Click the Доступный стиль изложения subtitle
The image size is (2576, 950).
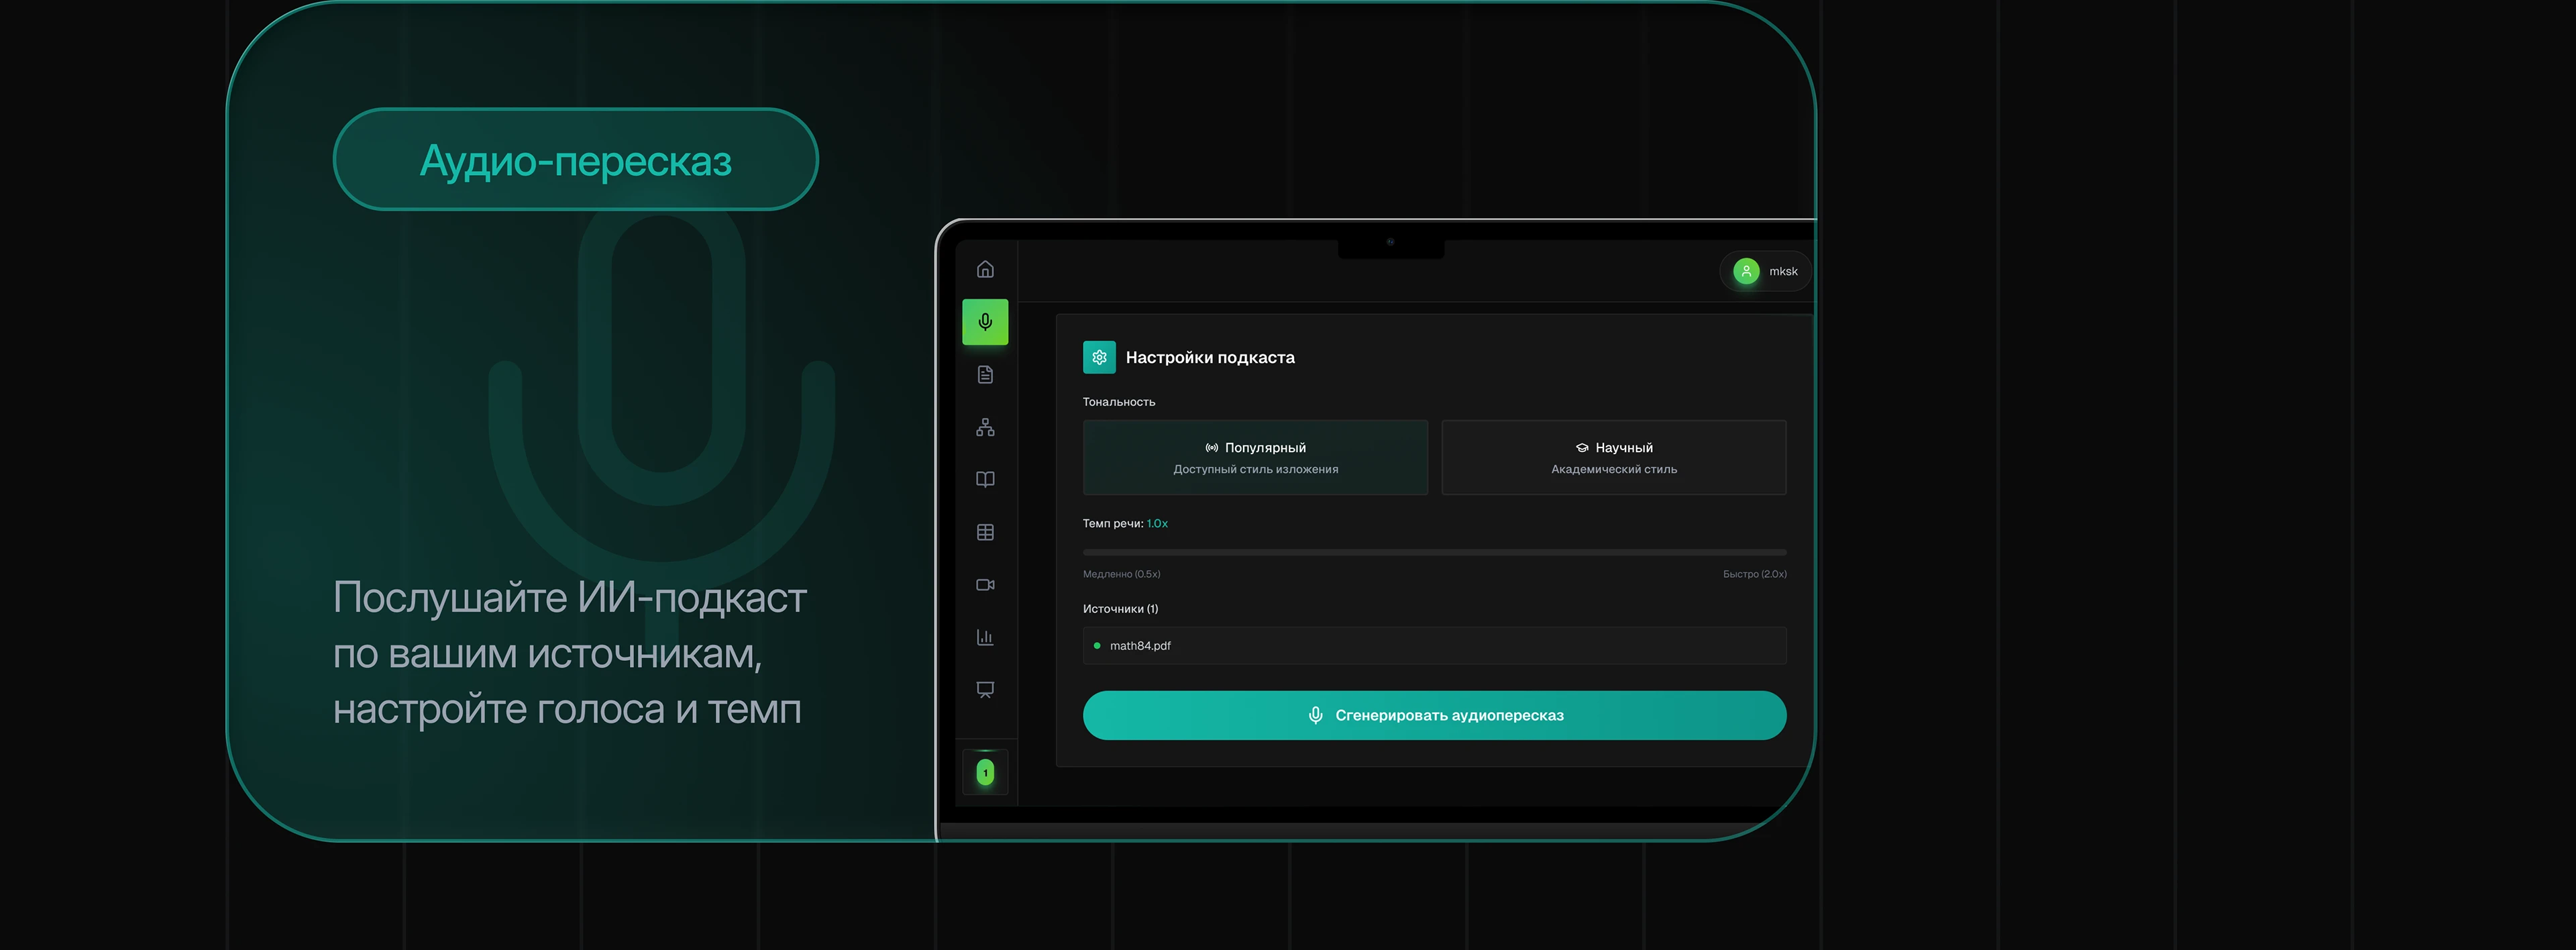pyautogui.click(x=1255, y=469)
